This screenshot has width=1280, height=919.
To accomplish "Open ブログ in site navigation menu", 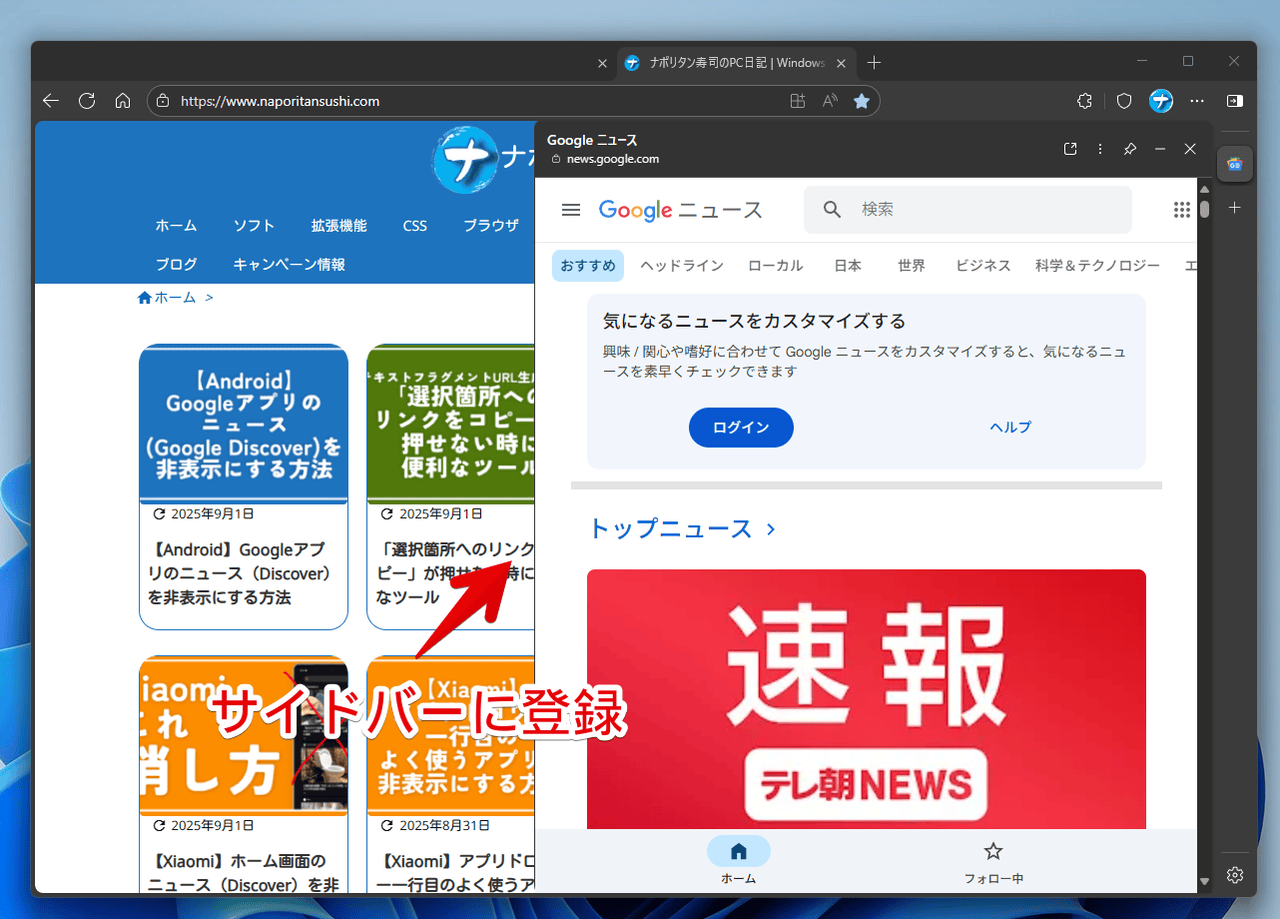I will click(176, 265).
